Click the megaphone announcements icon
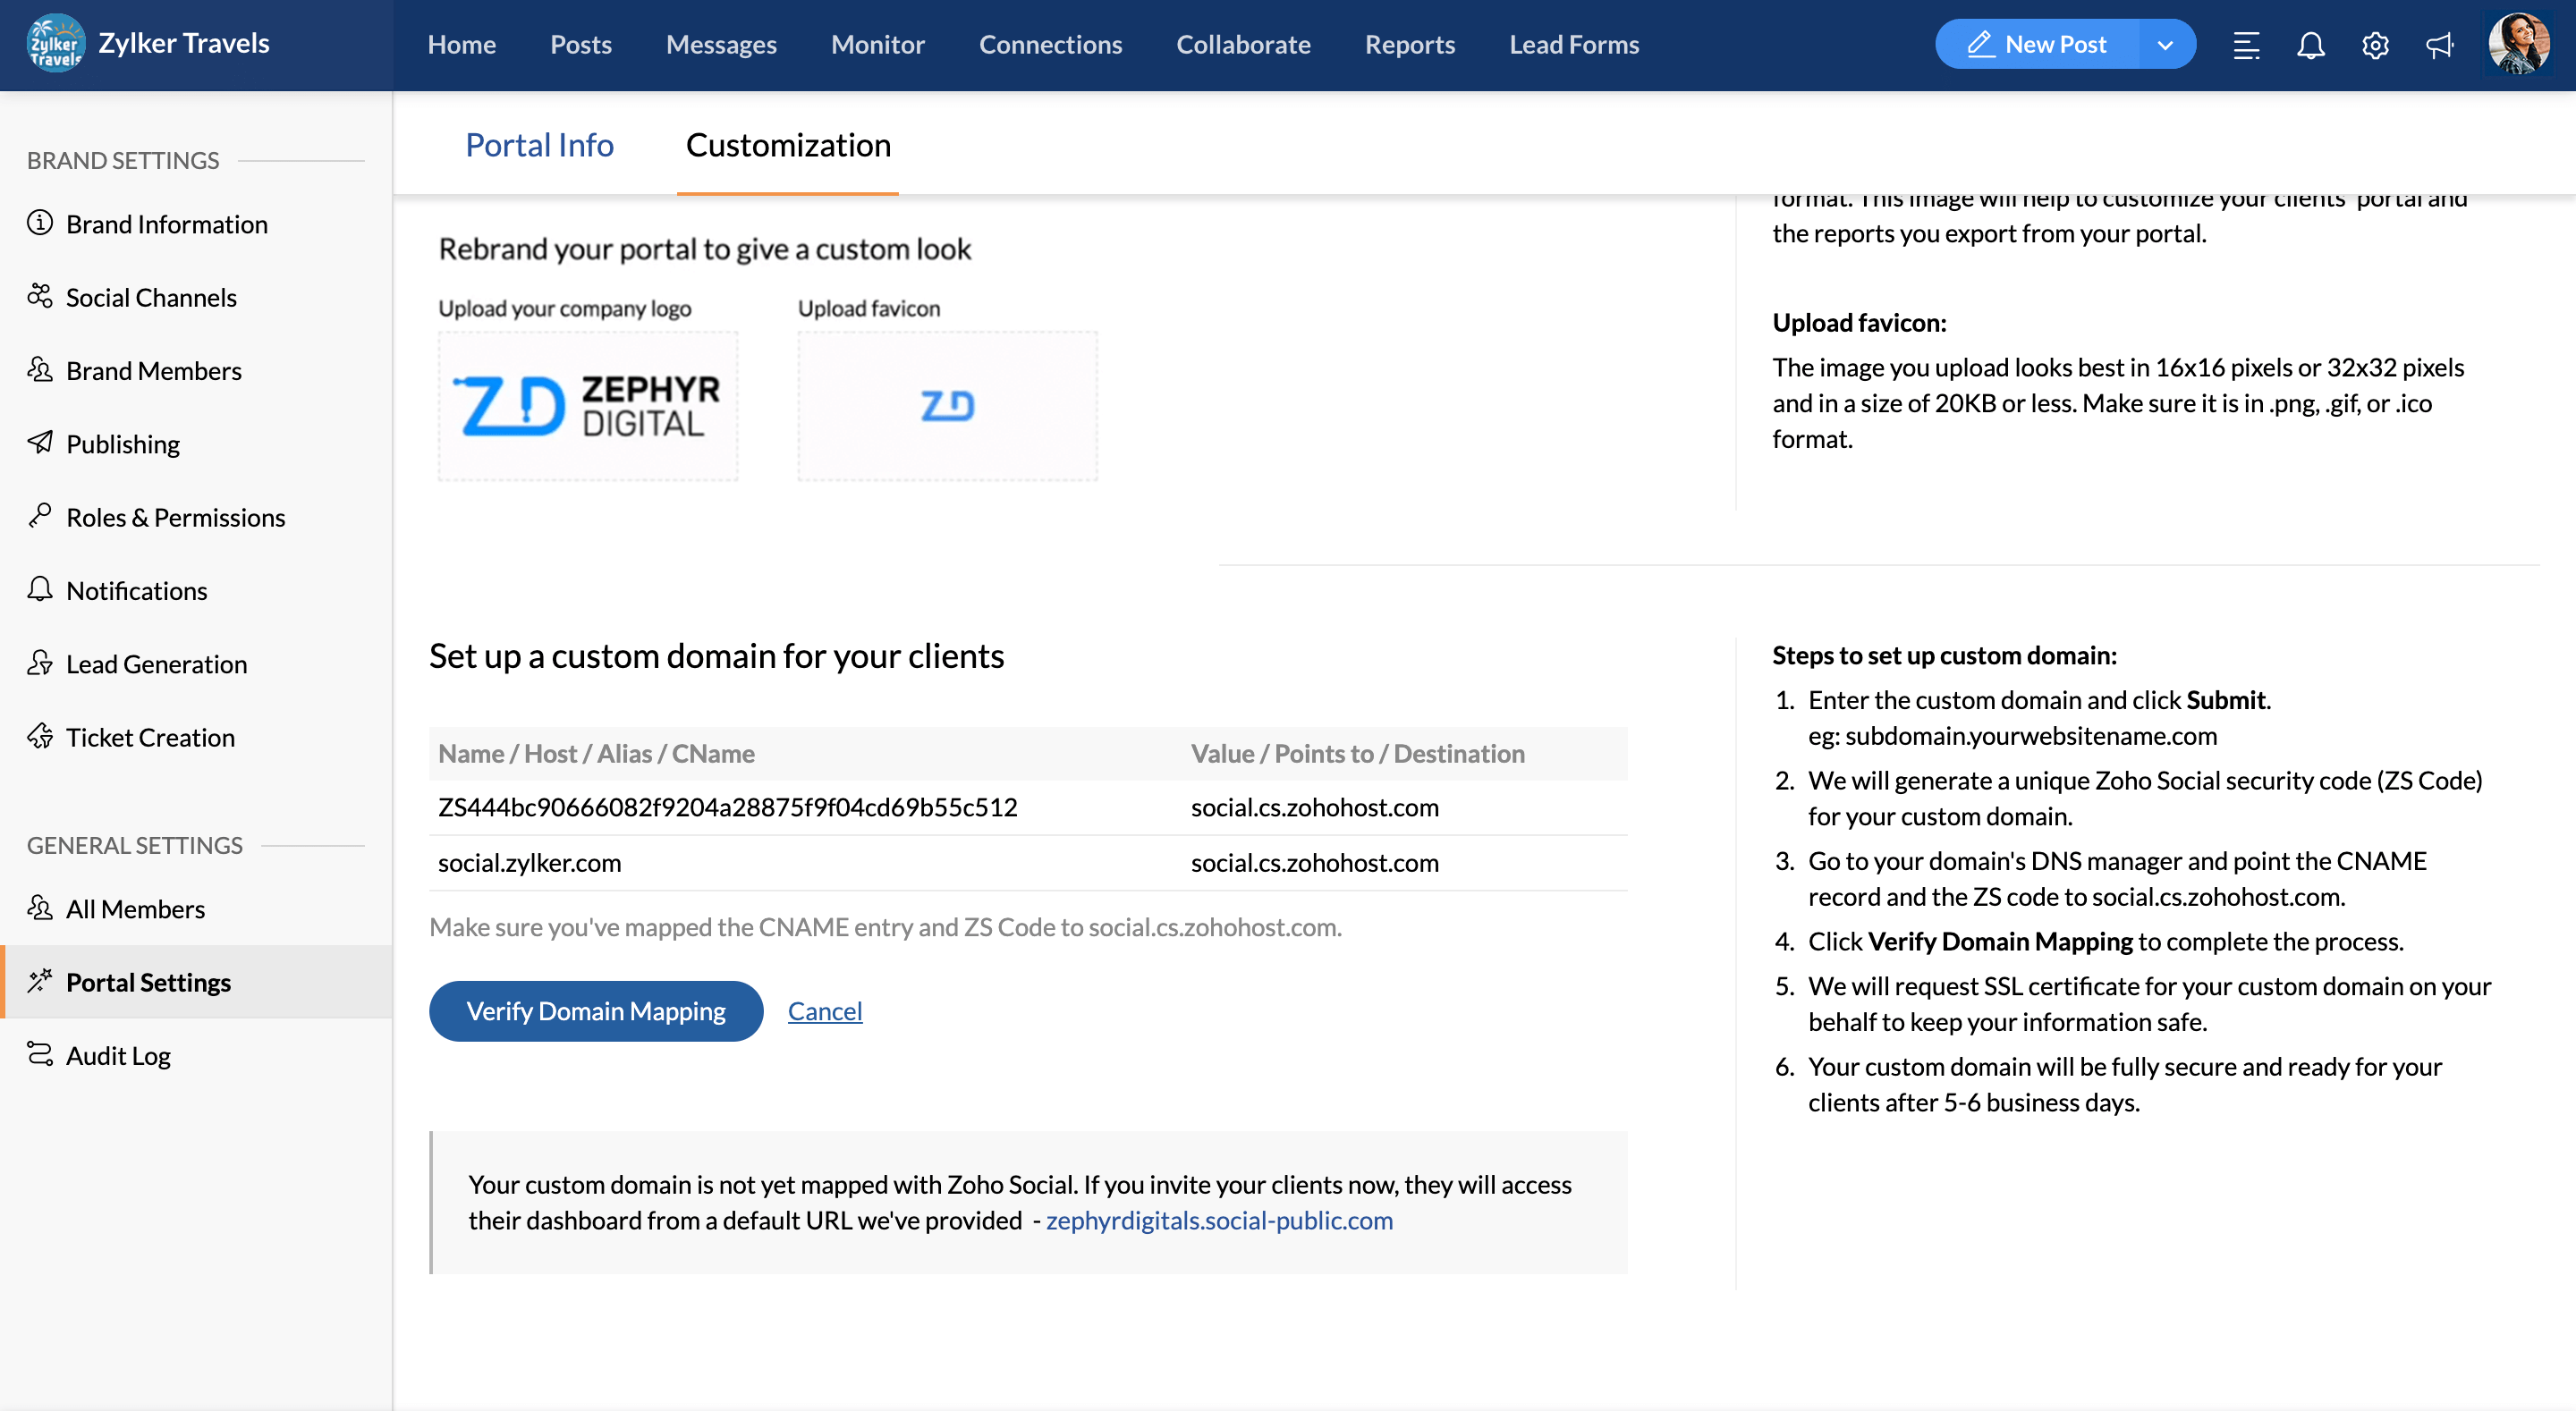2576x1411 pixels. (2439, 45)
